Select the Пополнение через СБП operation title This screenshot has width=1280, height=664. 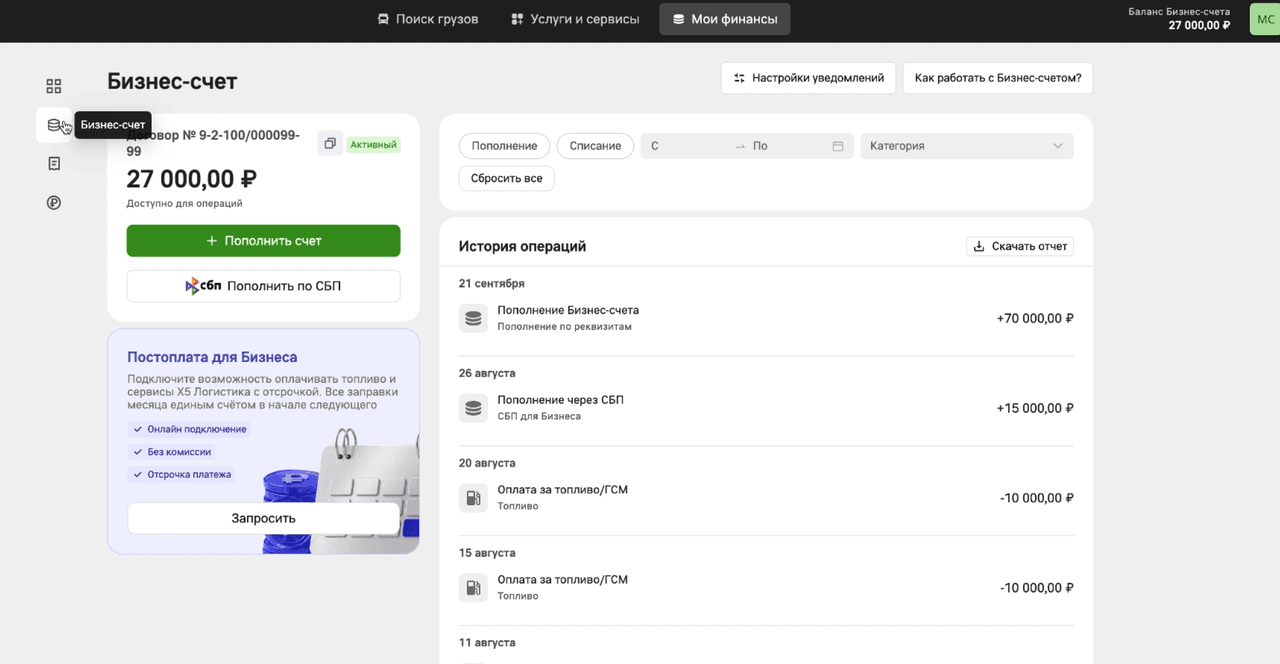pos(560,400)
